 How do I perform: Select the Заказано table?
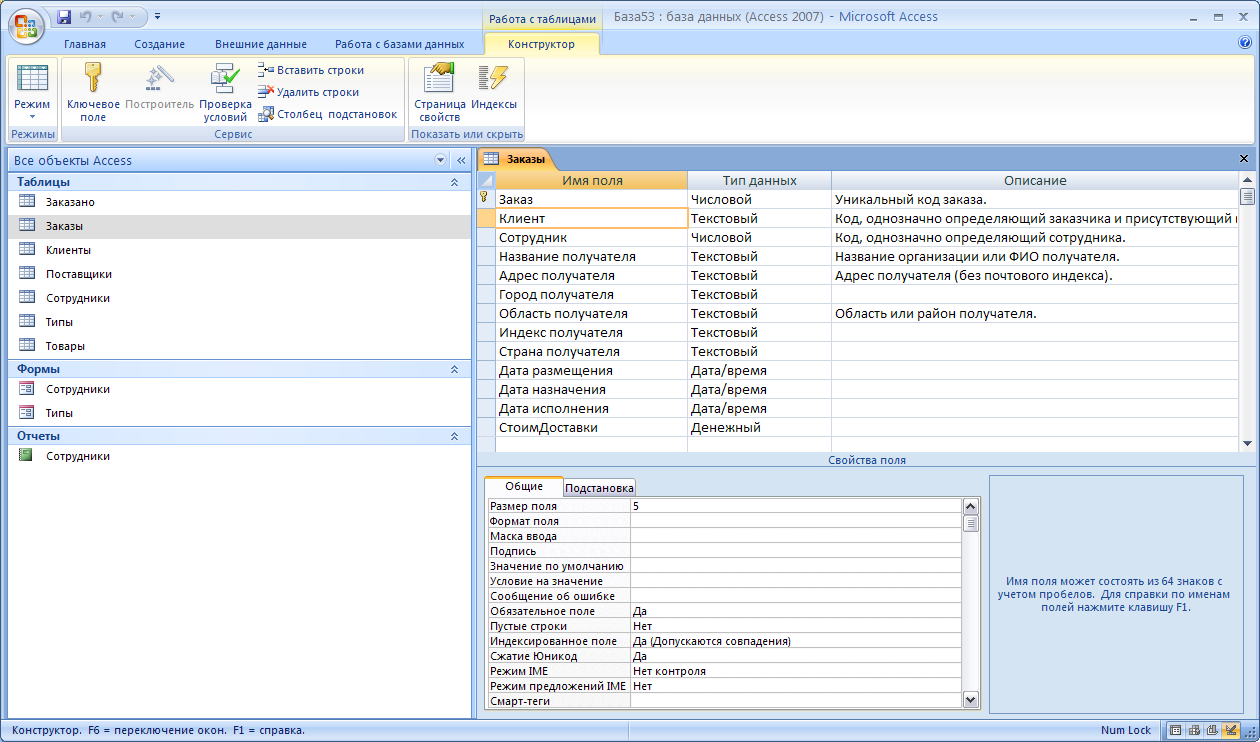[x=239, y=202]
